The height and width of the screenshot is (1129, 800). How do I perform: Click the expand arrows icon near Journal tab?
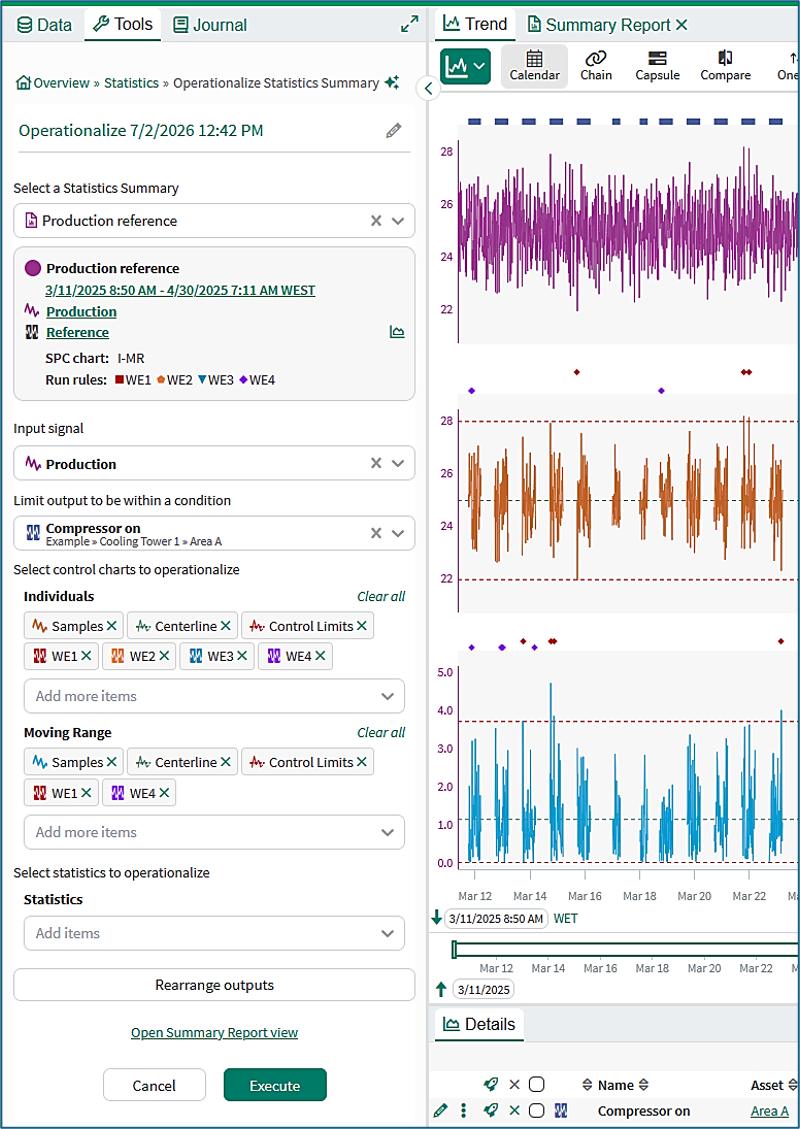click(409, 24)
